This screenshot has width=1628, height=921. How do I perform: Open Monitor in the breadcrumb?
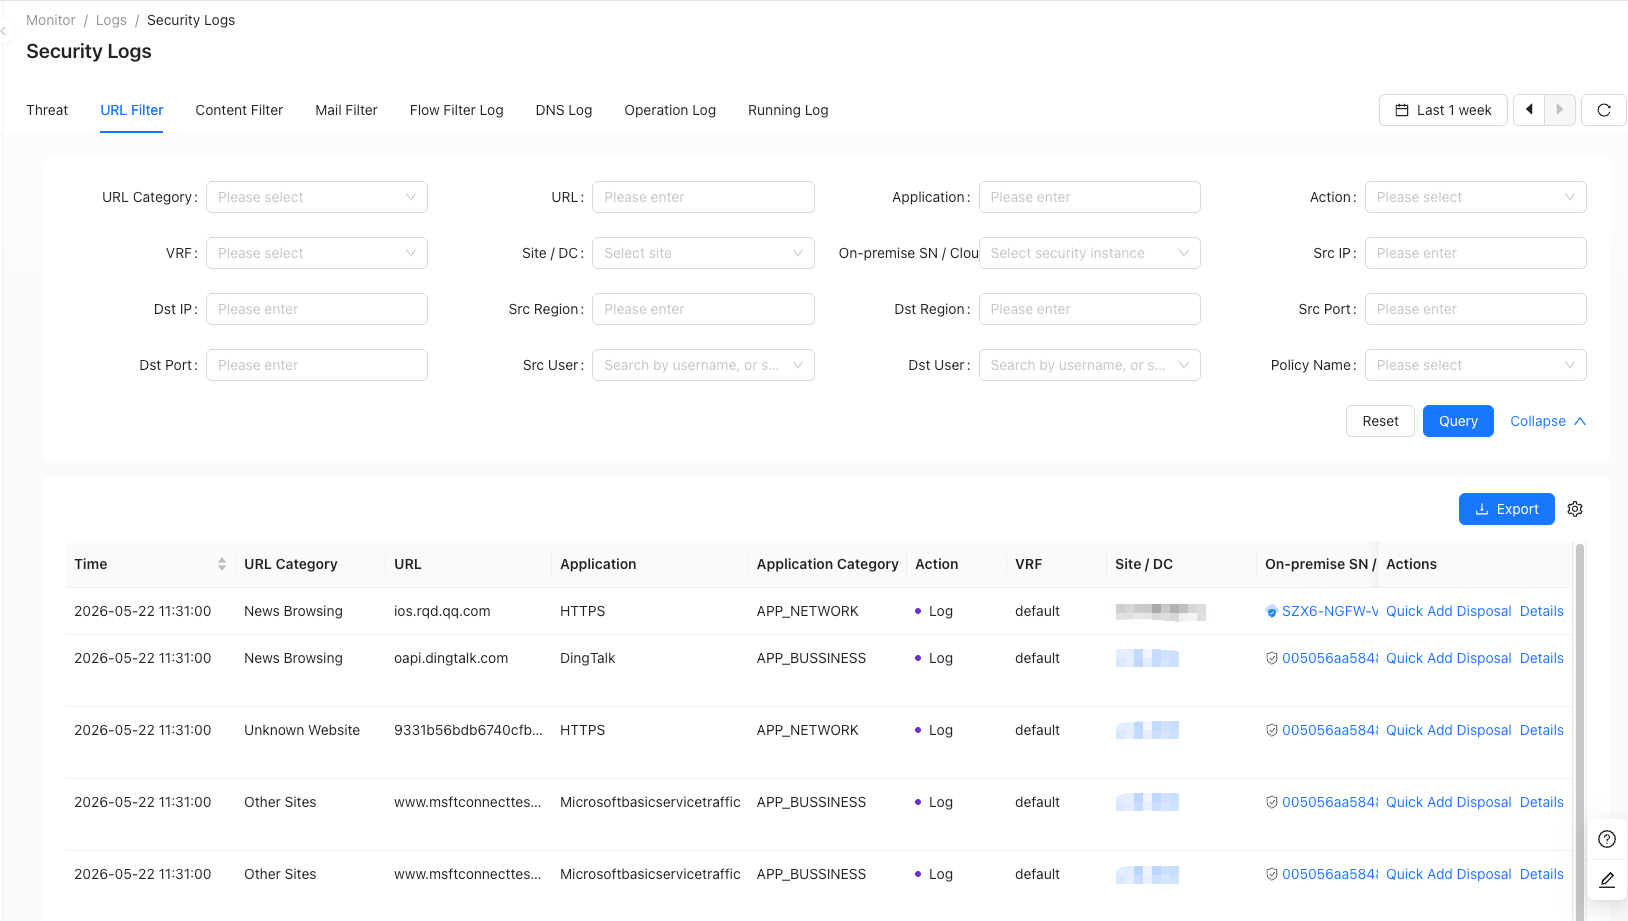(51, 20)
